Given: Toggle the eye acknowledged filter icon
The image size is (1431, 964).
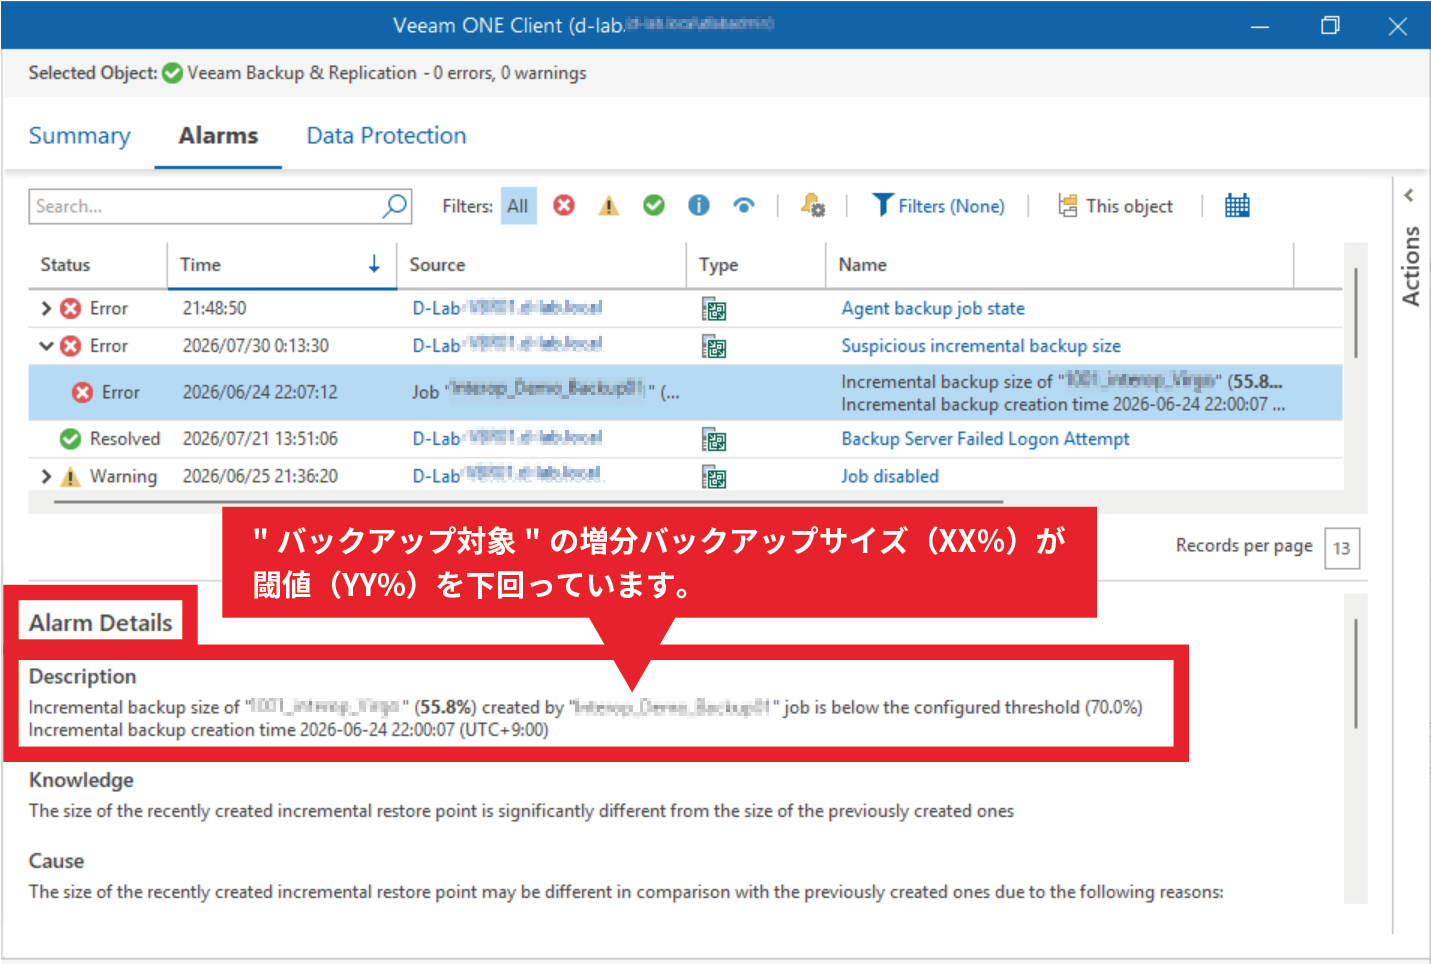Looking at the screenshot, I should tap(744, 205).
